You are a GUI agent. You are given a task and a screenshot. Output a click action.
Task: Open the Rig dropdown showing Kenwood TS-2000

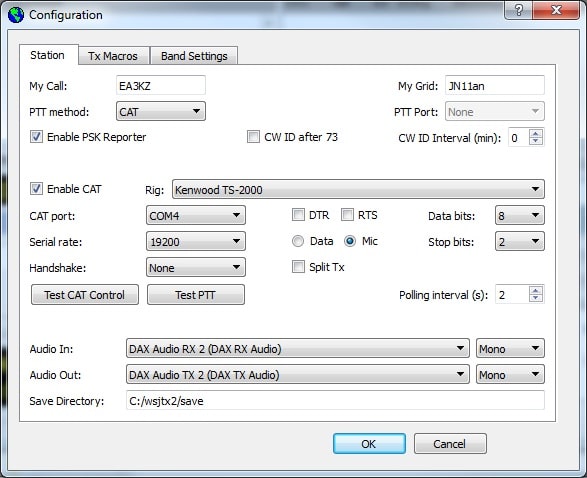(358, 189)
